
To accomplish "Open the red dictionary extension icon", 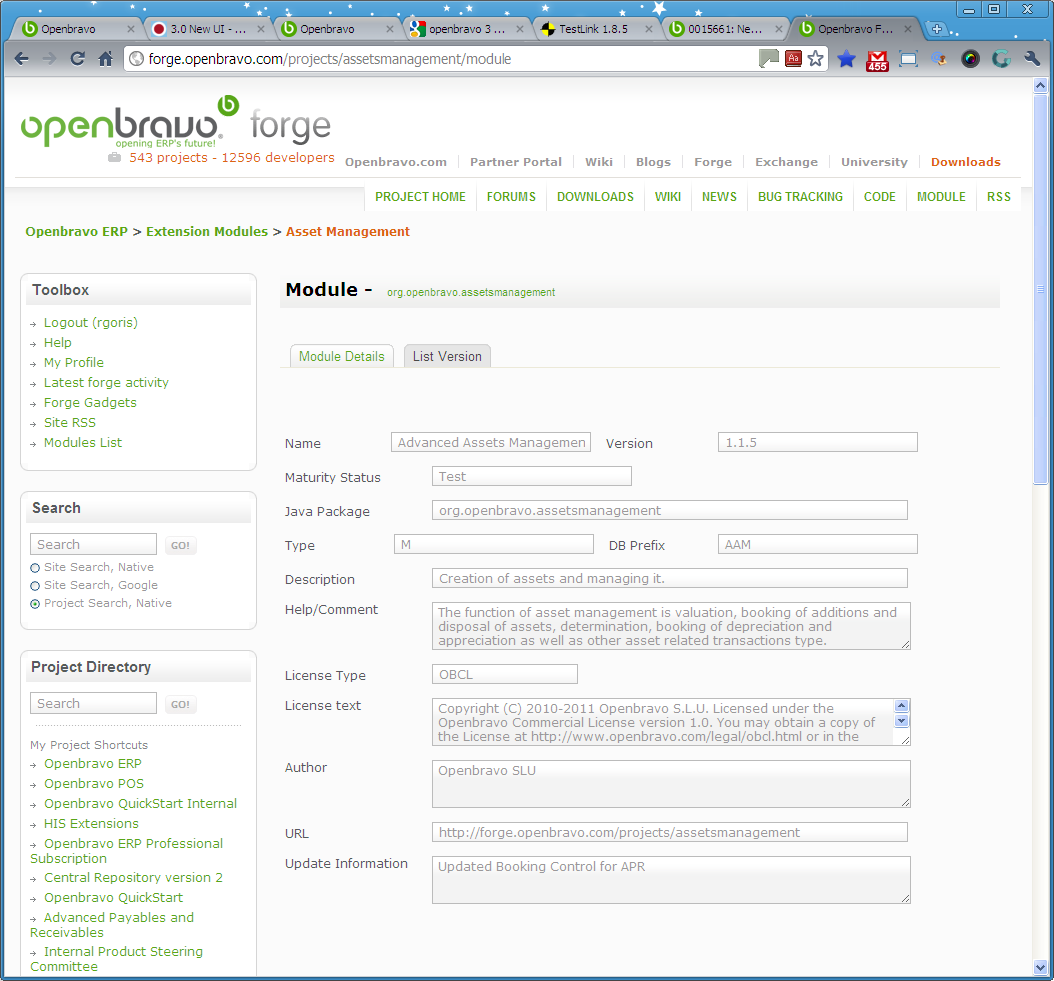I will pyautogui.click(x=793, y=58).
